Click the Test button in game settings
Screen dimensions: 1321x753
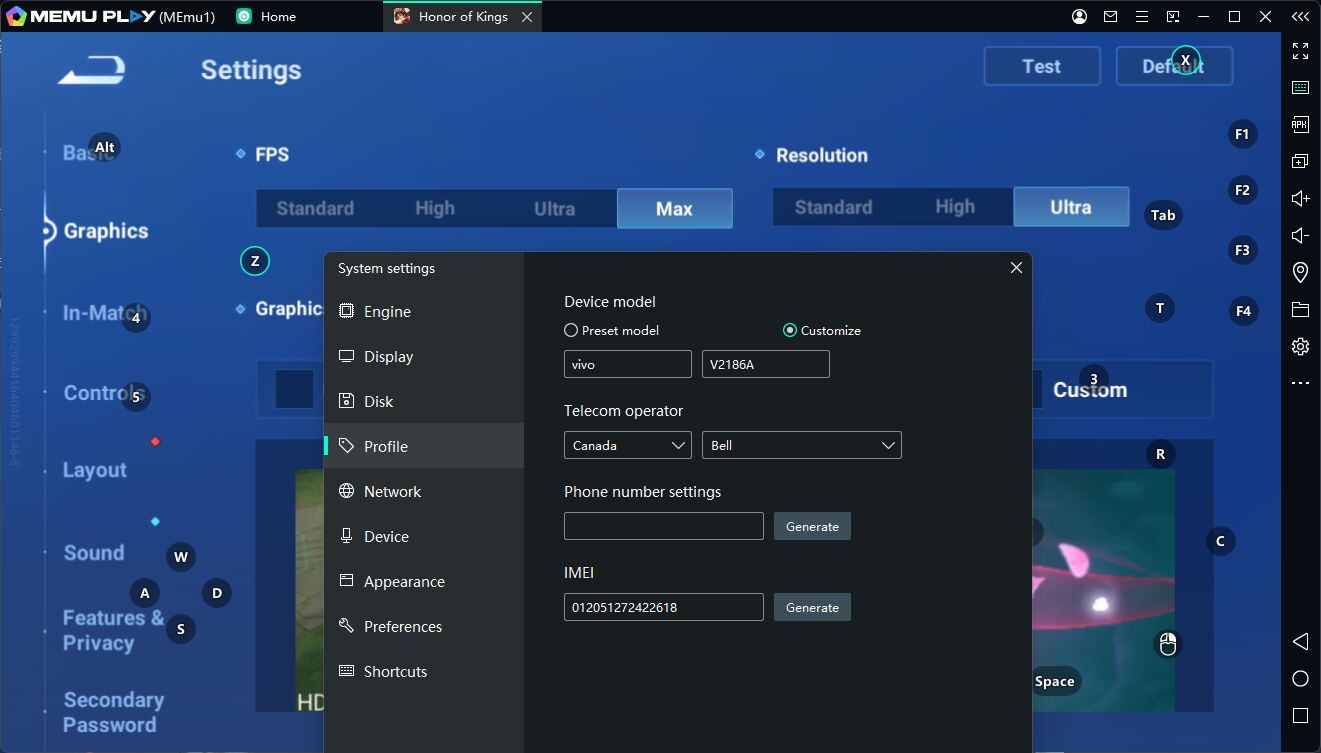tap(1042, 66)
